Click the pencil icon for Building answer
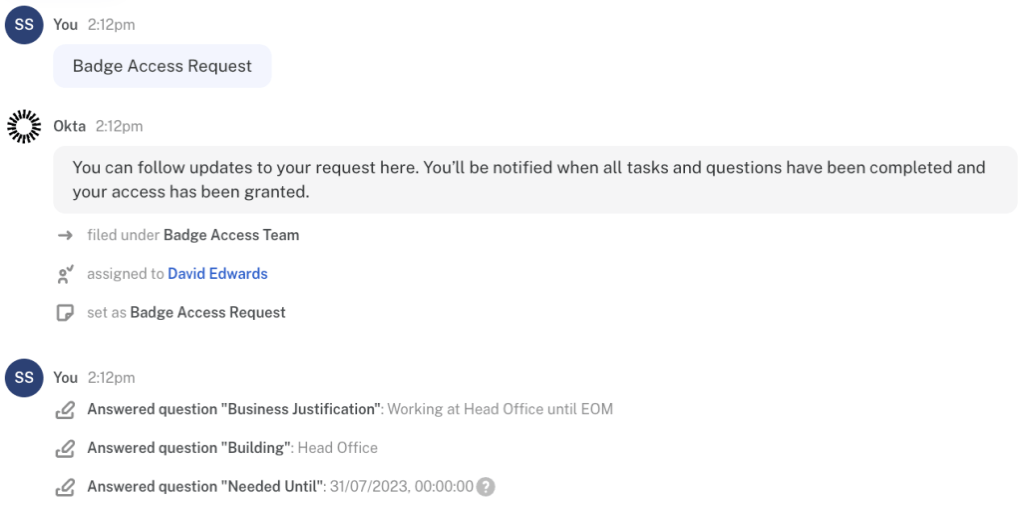This screenshot has height=515, width=1021. pos(65,448)
